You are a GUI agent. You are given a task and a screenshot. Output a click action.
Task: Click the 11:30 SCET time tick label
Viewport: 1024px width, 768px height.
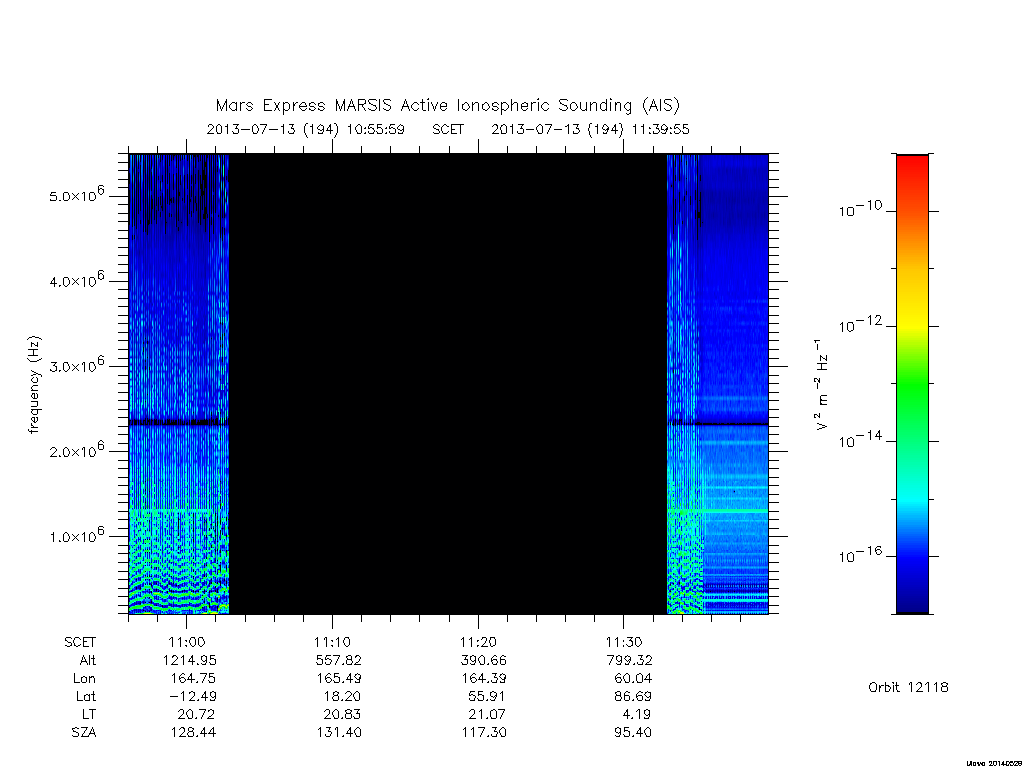coord(624,642)
